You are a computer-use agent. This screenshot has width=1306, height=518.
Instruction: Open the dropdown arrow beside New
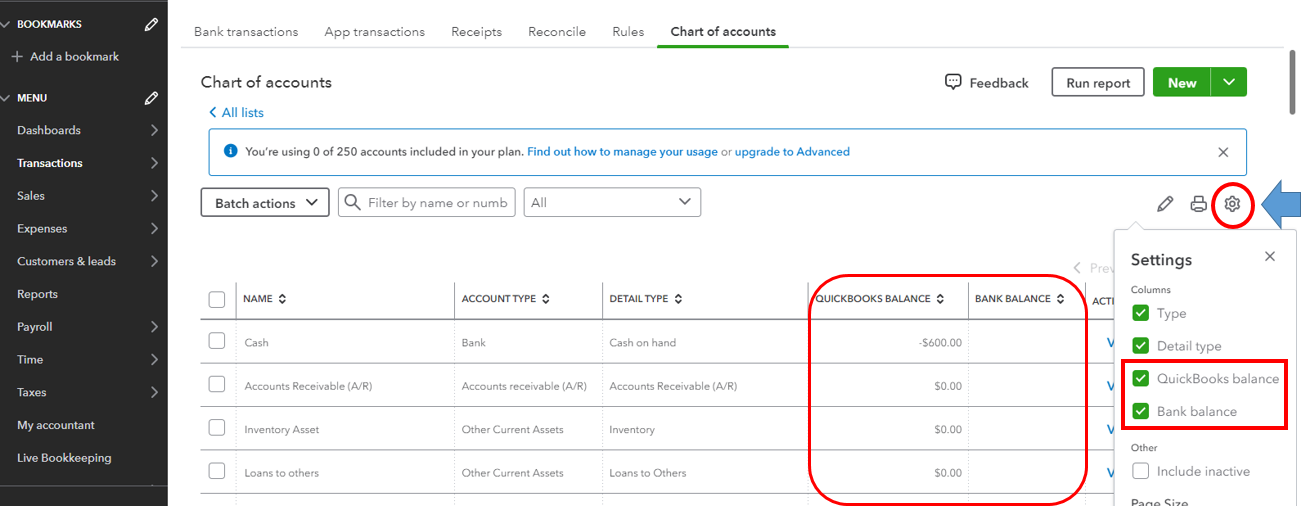1229,83
